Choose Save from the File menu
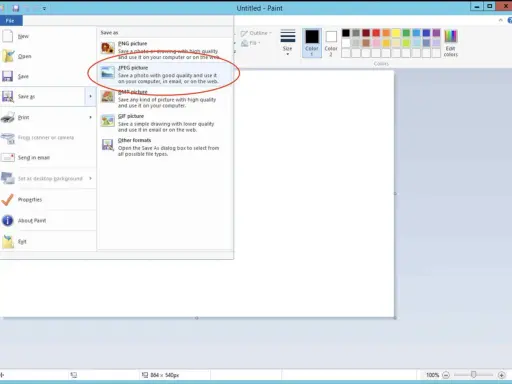512x384 pixels. (48, 76)
